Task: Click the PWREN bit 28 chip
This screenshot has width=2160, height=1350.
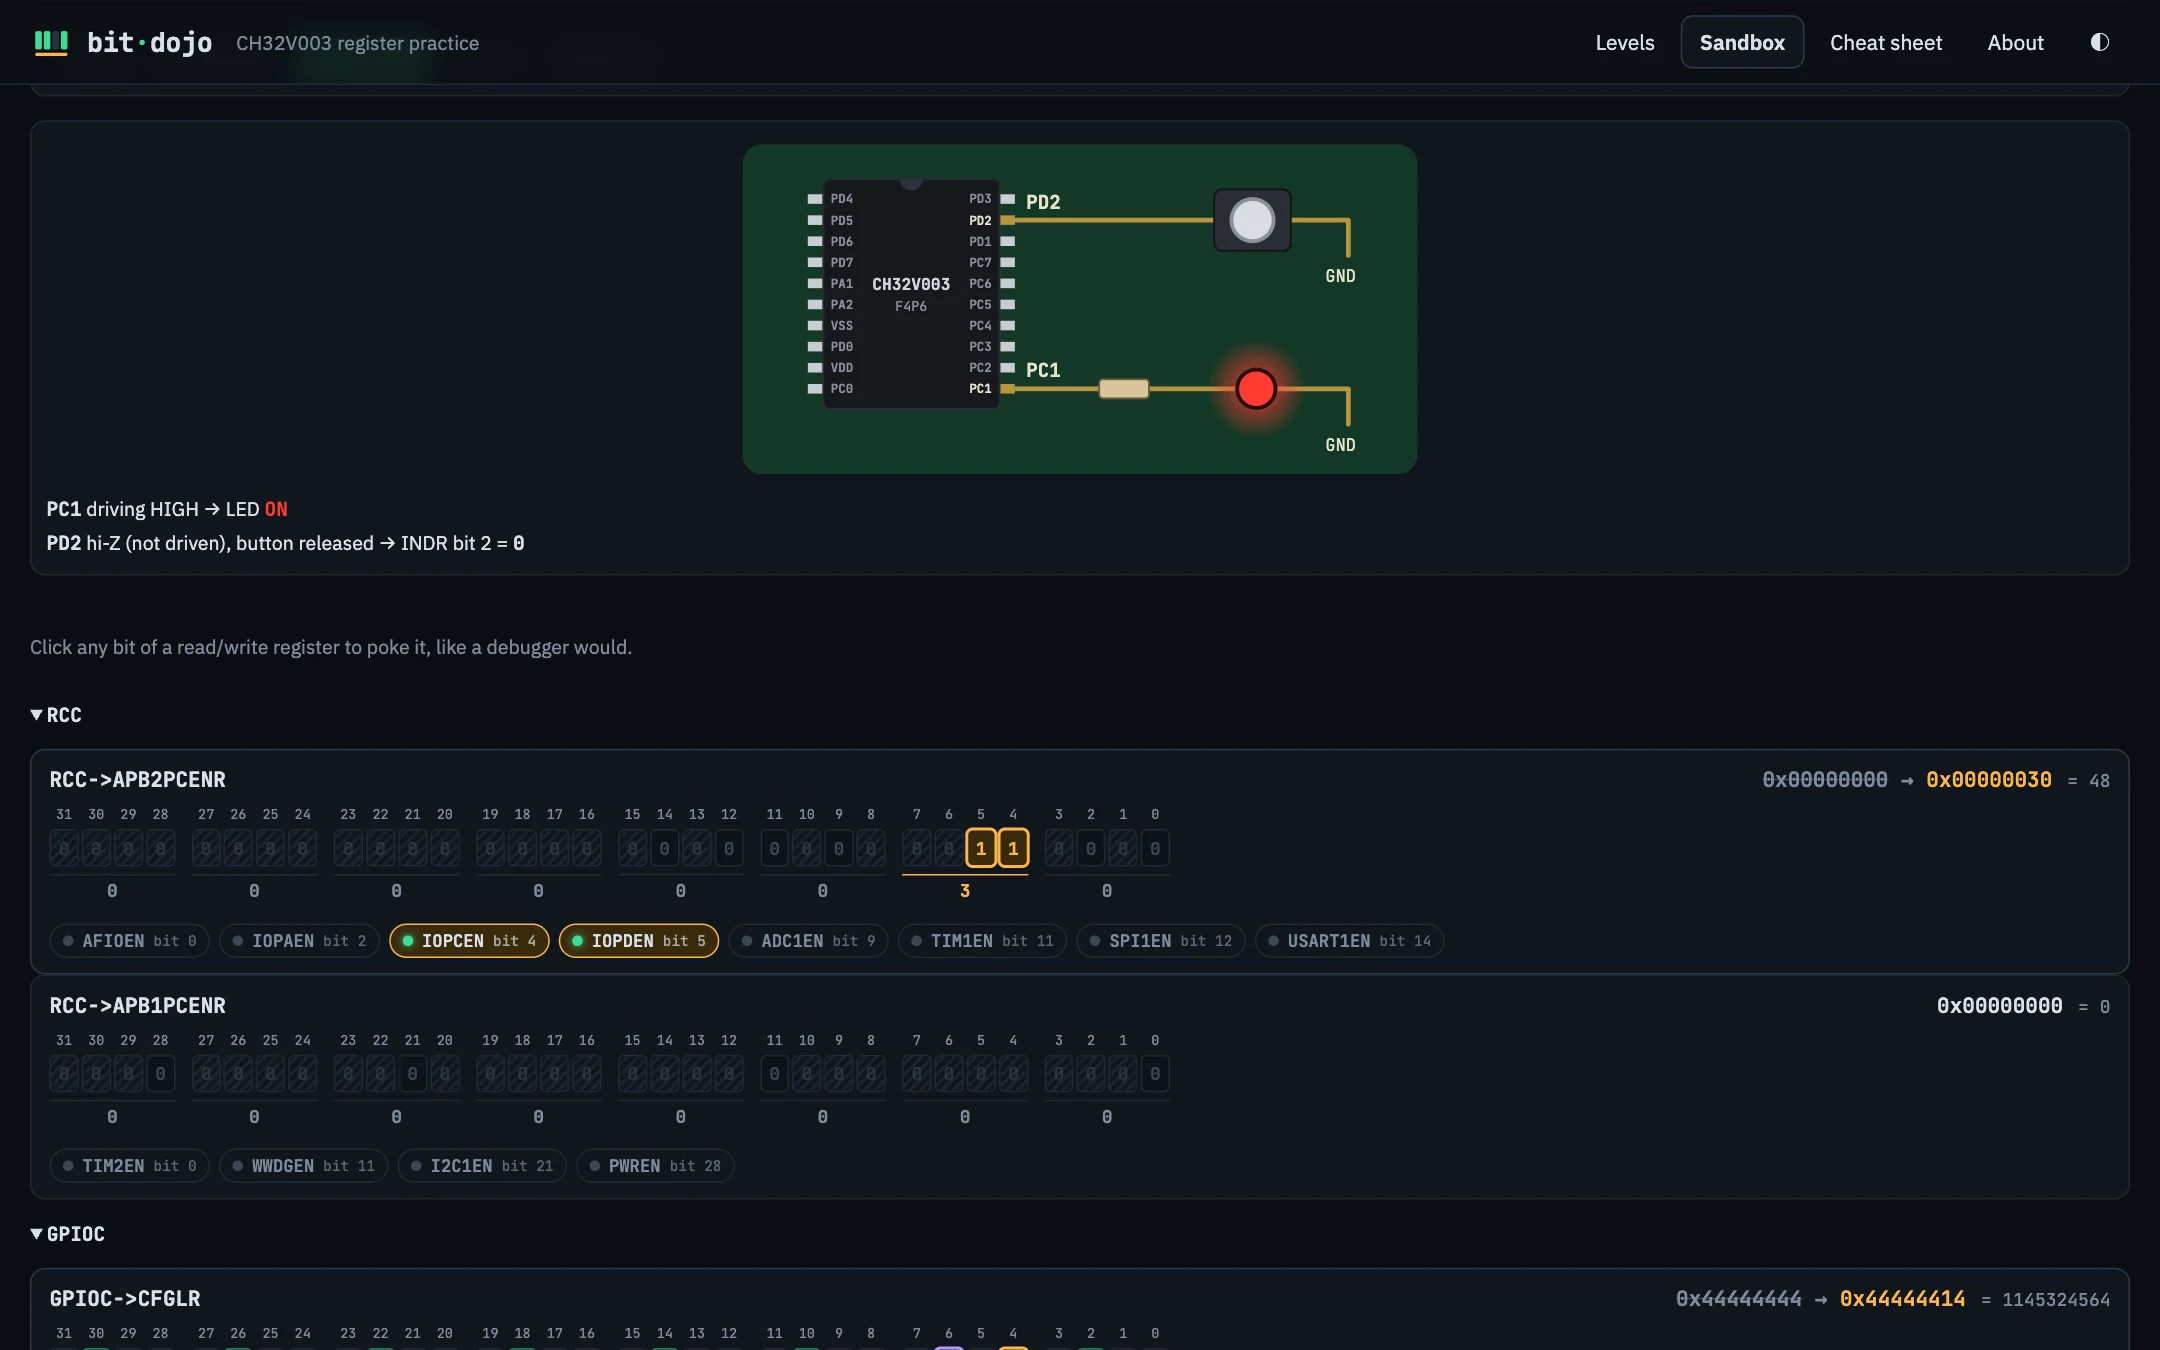Action: [655, 1166]
